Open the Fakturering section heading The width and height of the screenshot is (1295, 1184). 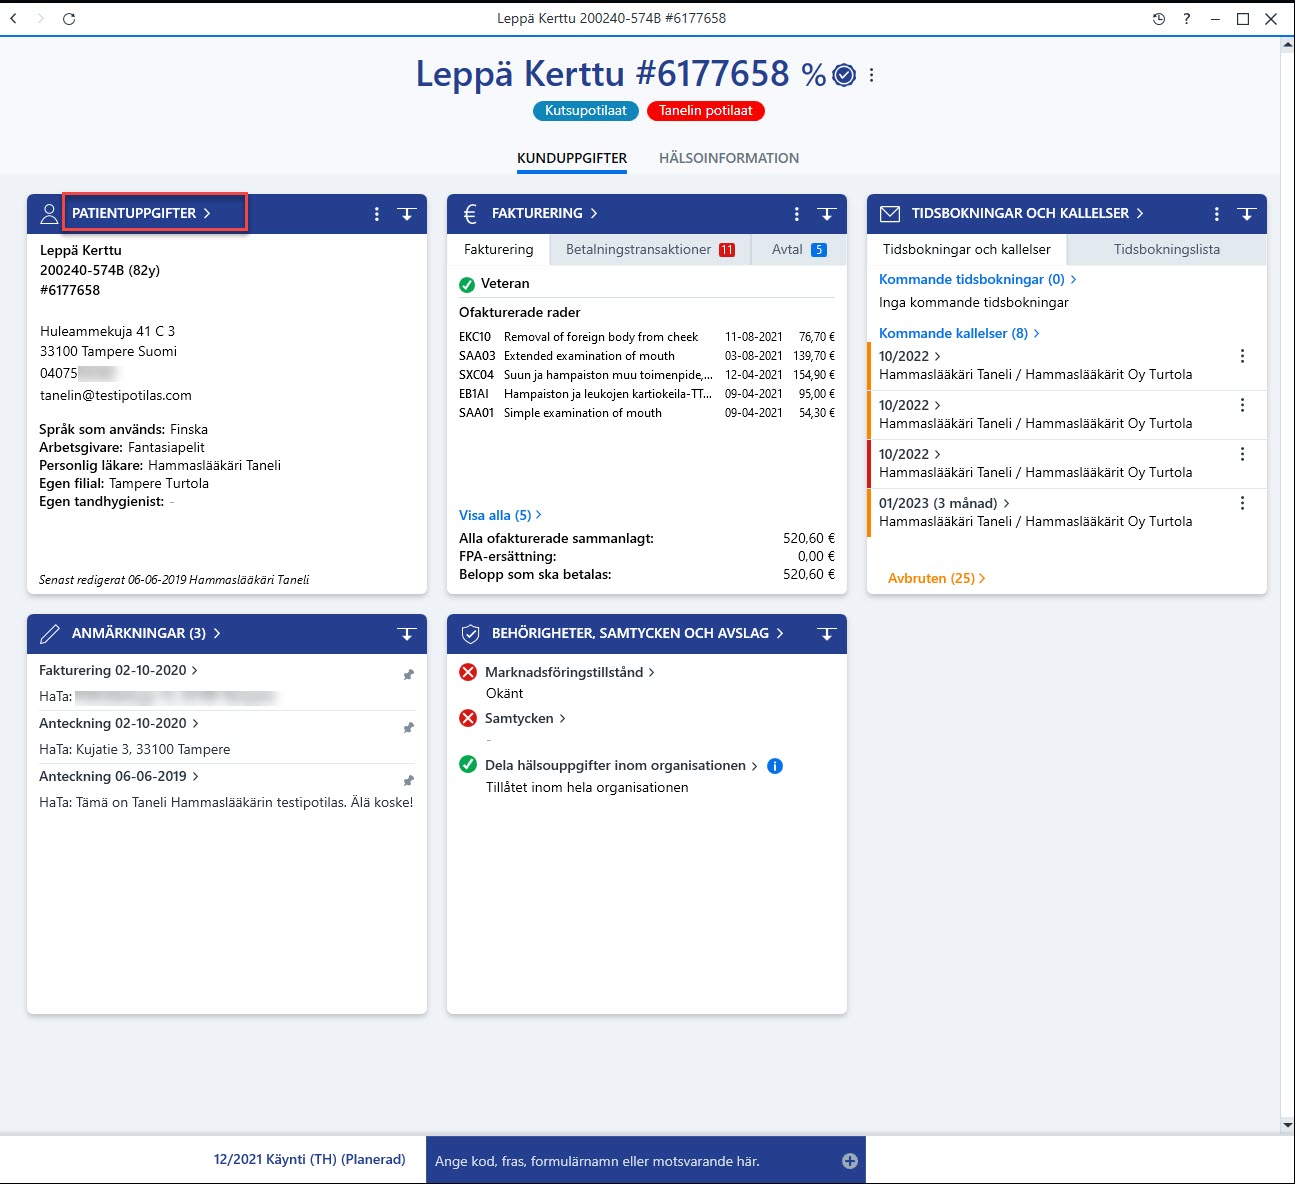(x=544, y=213)
